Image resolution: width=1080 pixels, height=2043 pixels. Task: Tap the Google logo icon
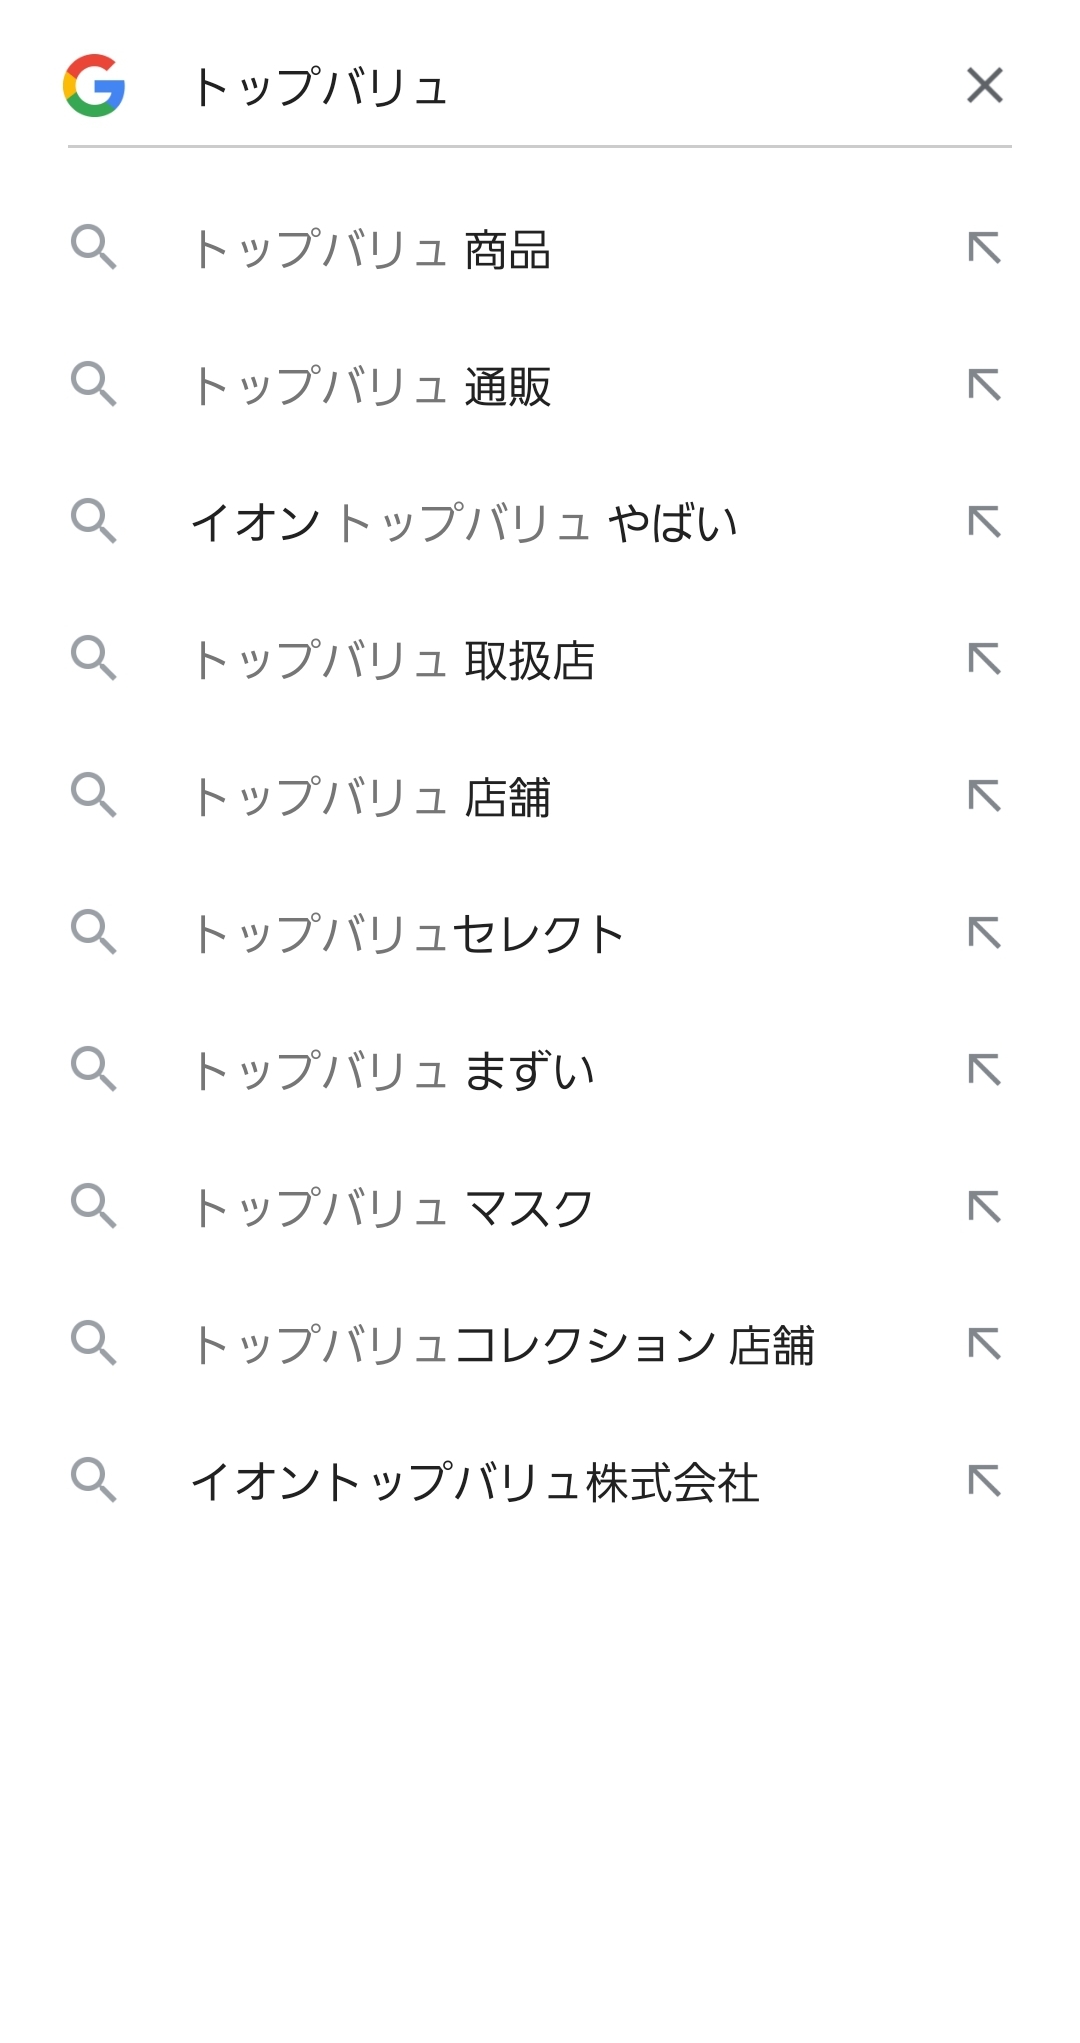click(94, 86)
